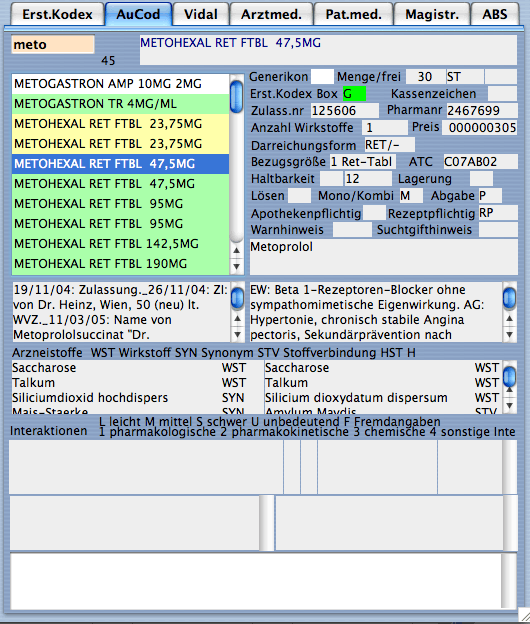The width and height of the screenshot is (530, 624).
Task: Switch to the Erst.Kodex tab
Action: click(57, 14)
